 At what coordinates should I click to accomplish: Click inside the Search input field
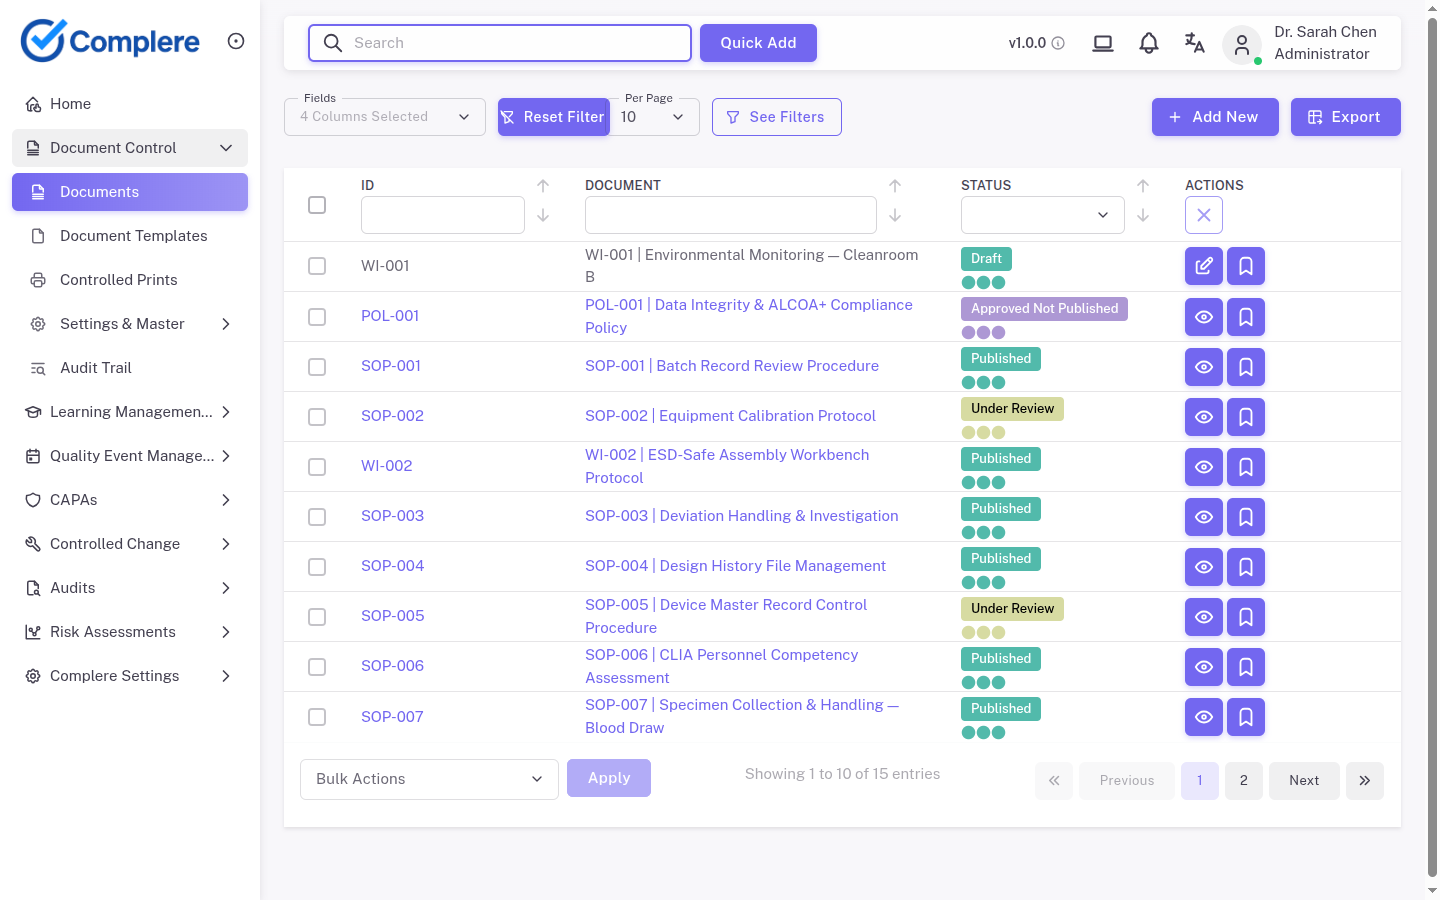[499, 43]
